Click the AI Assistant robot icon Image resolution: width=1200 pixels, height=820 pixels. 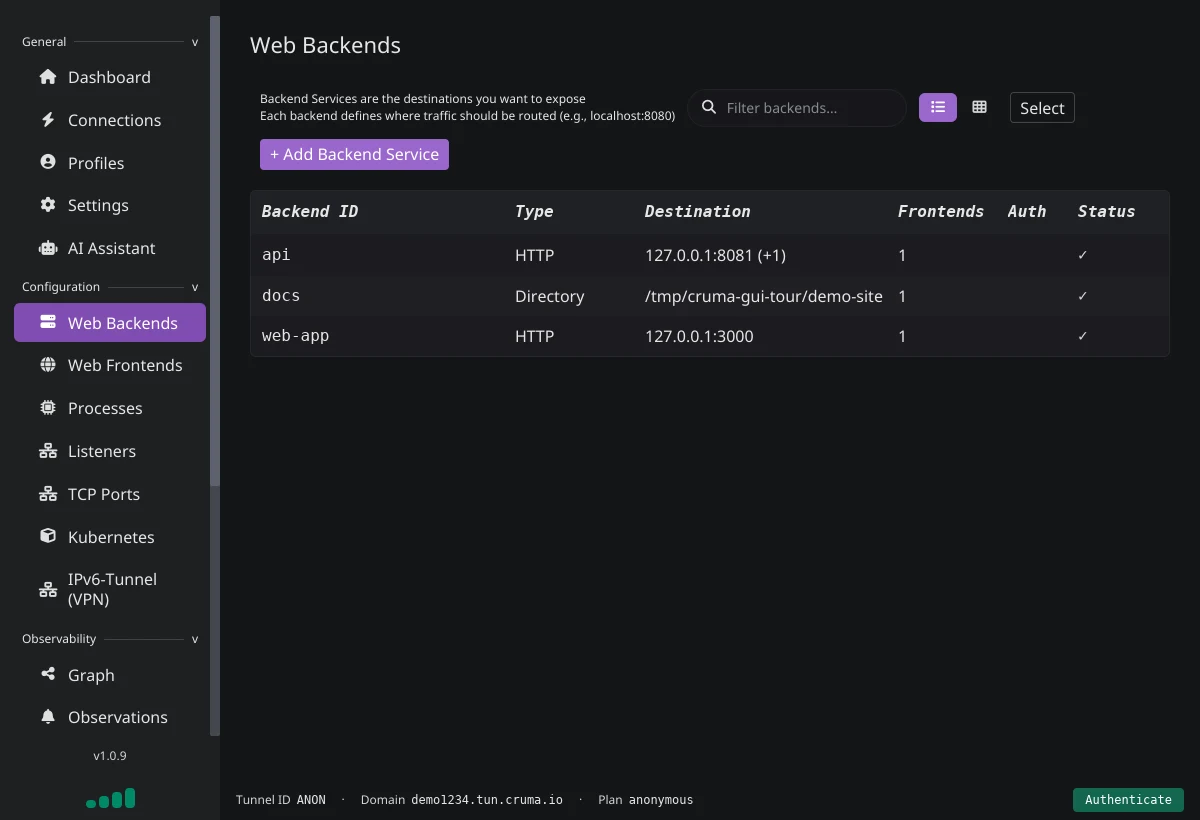(x=47, y=248)
